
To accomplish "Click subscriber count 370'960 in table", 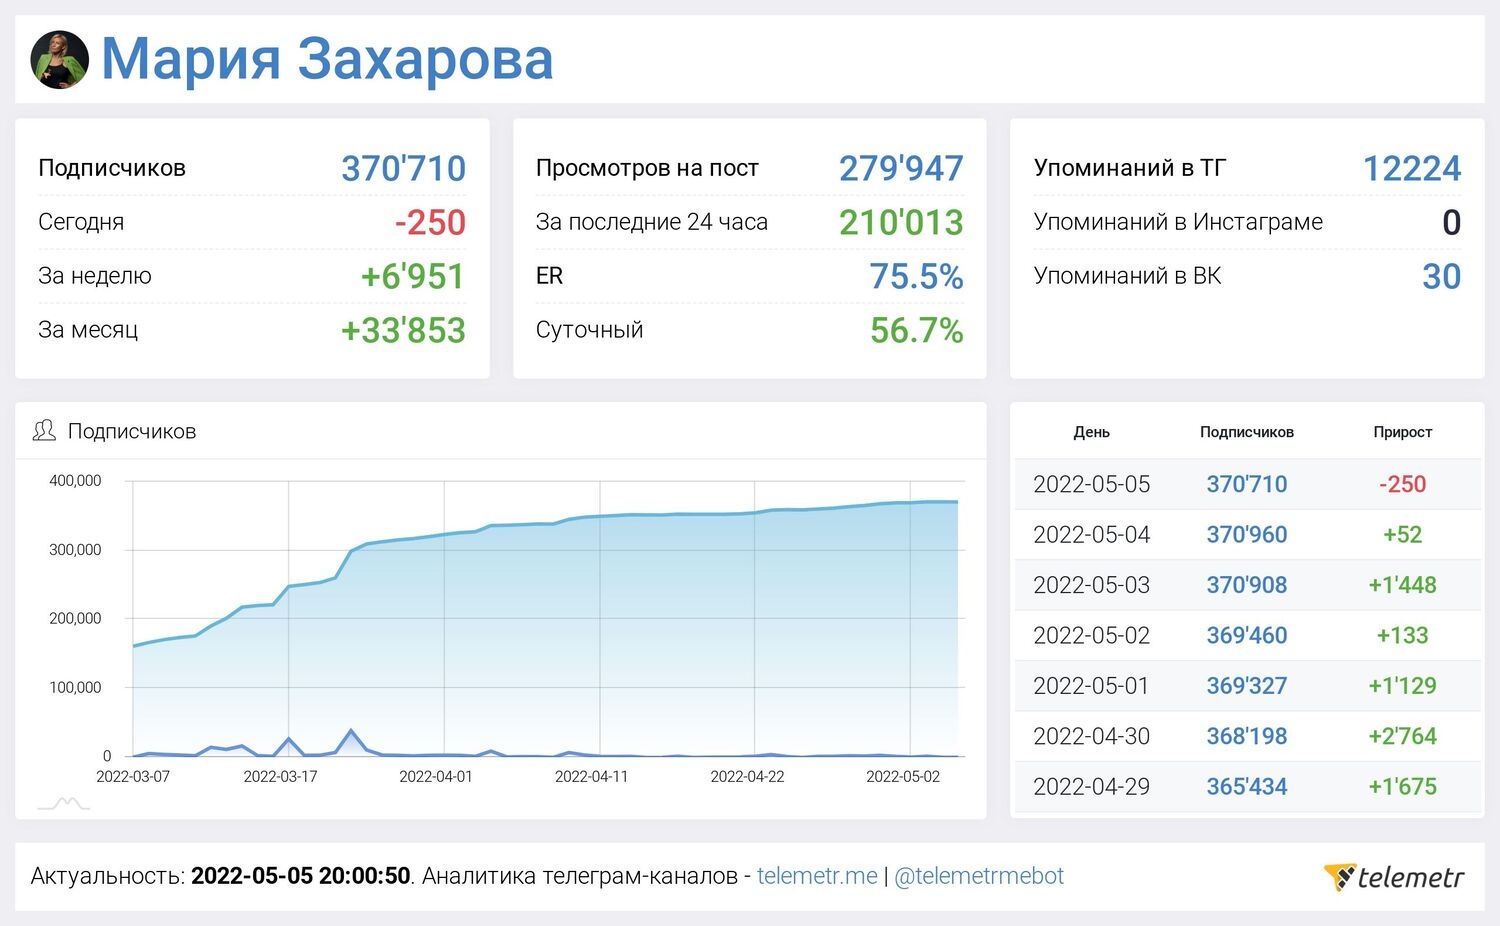I will [1247, 534].
